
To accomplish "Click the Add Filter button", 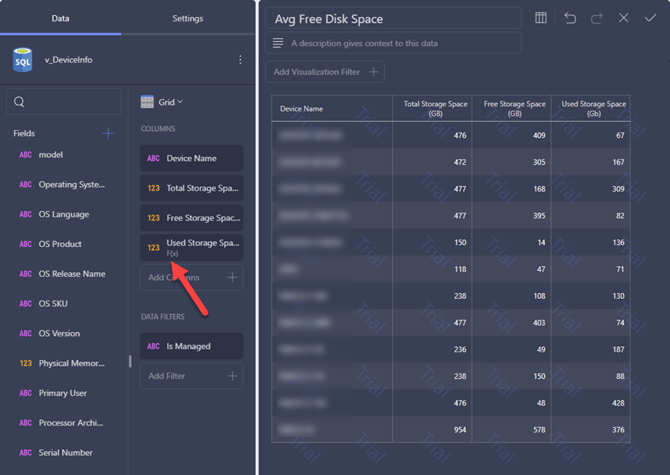I will 191,376.
